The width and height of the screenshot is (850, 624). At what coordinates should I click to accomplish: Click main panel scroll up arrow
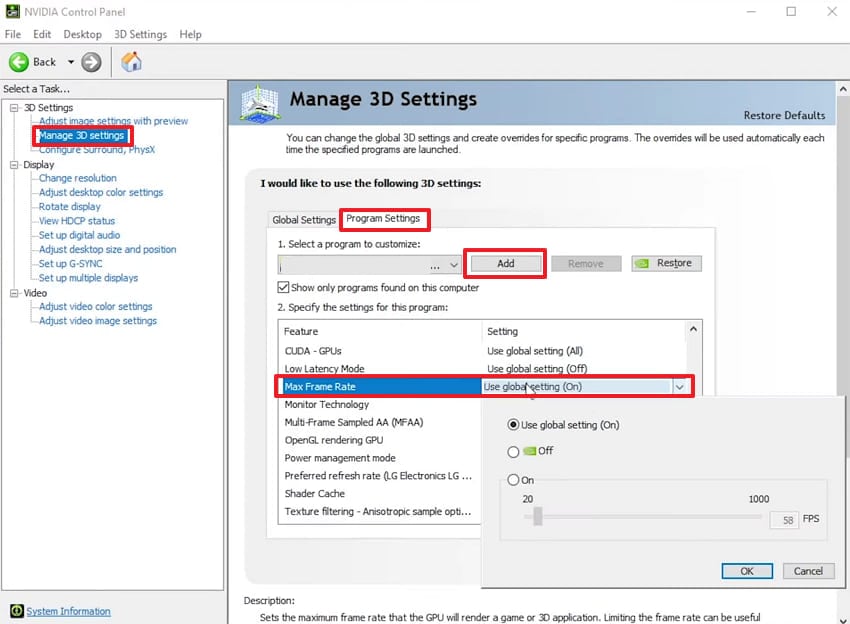click(x=843, y=88)
